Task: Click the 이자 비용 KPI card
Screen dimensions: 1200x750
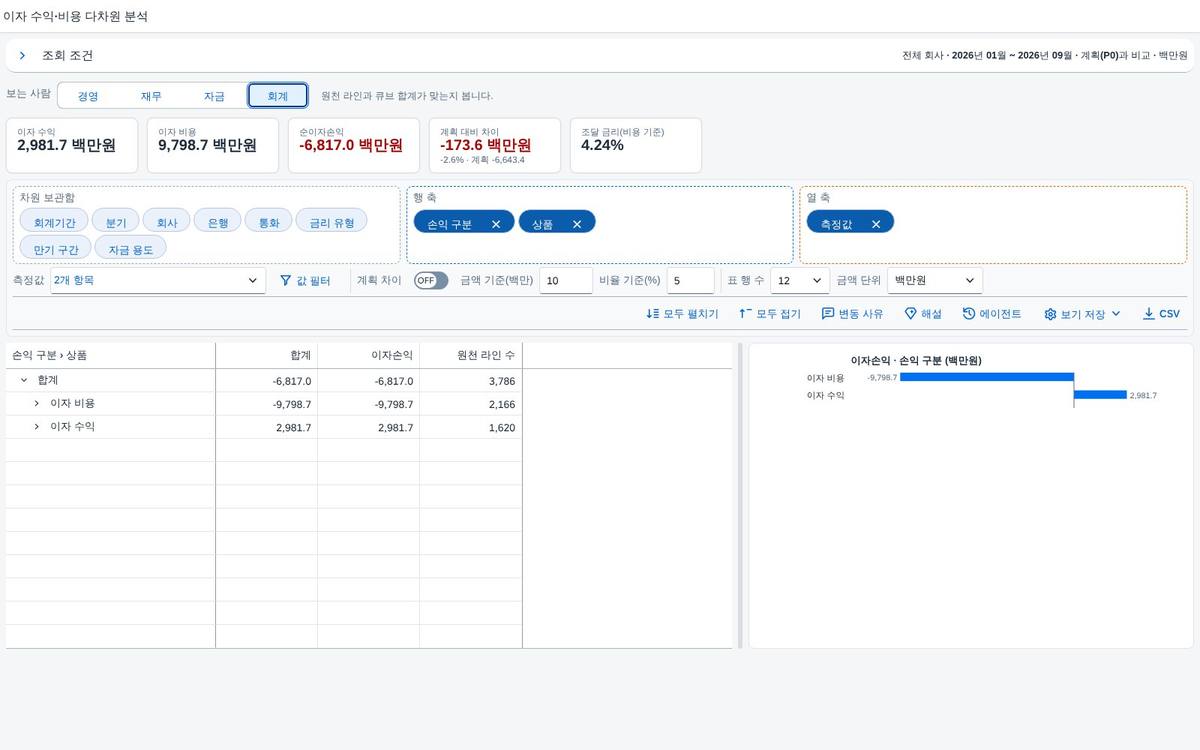Action: coord(214,145)
